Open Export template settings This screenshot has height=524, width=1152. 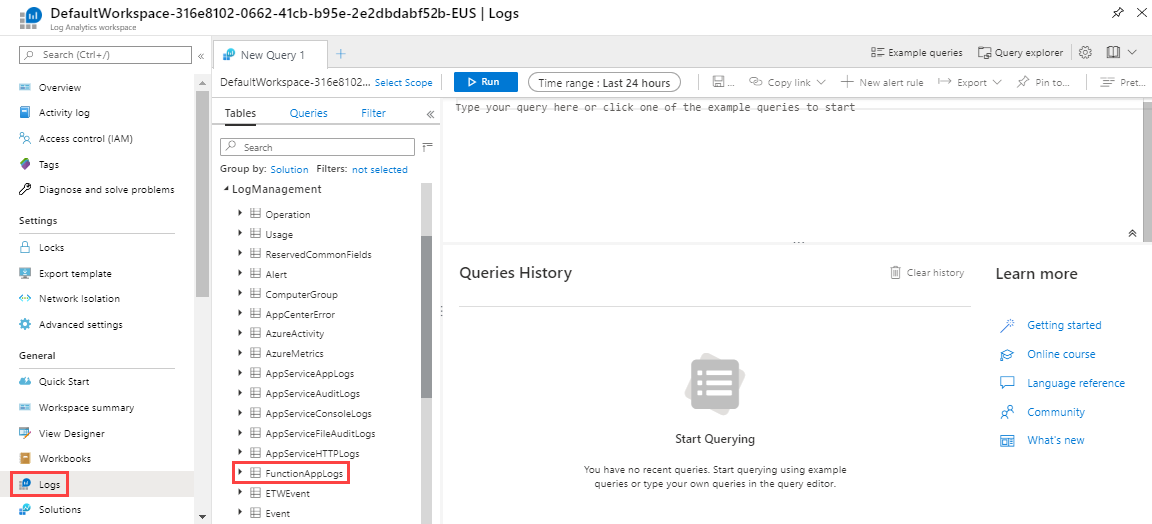[x=75, y=273]
